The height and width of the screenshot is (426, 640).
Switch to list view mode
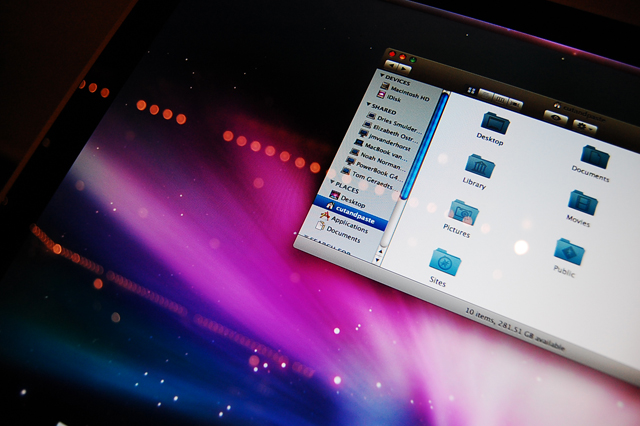(x=488, y=95)
